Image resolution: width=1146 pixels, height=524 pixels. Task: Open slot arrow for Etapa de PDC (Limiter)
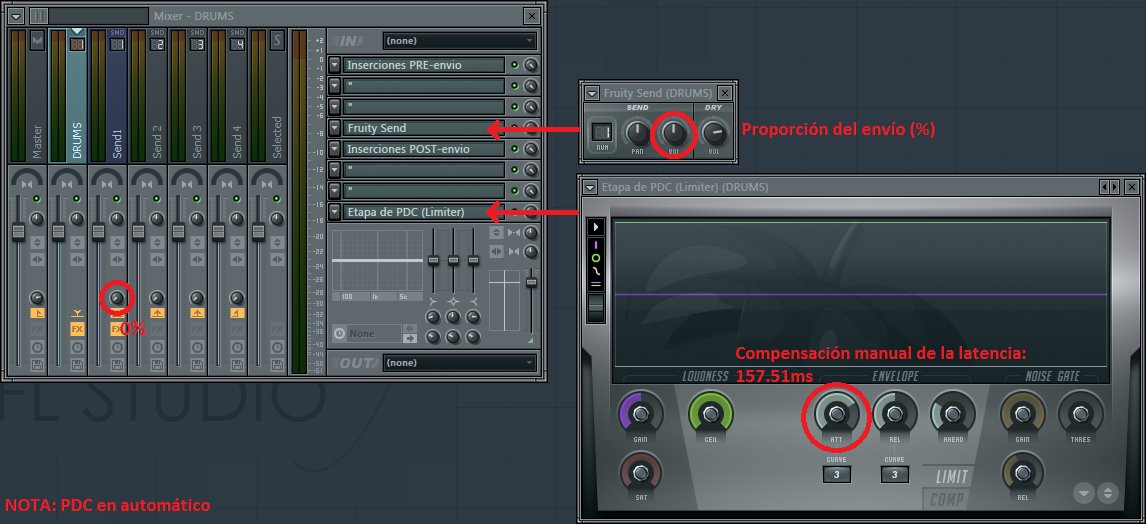click(x=334, y=212)
